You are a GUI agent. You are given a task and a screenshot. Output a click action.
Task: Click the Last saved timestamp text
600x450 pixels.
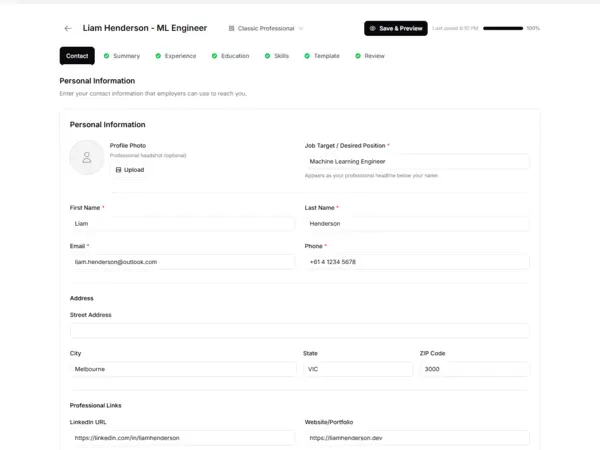(455, 28)
